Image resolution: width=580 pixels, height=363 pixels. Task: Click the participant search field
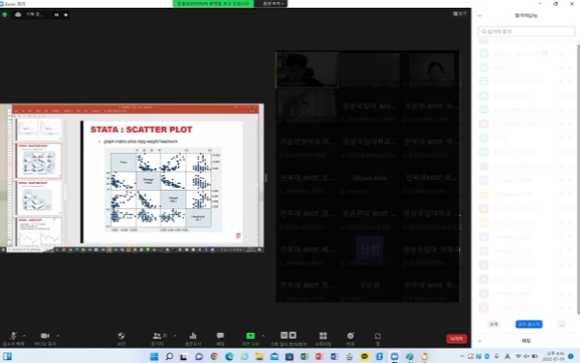[526, 31]
